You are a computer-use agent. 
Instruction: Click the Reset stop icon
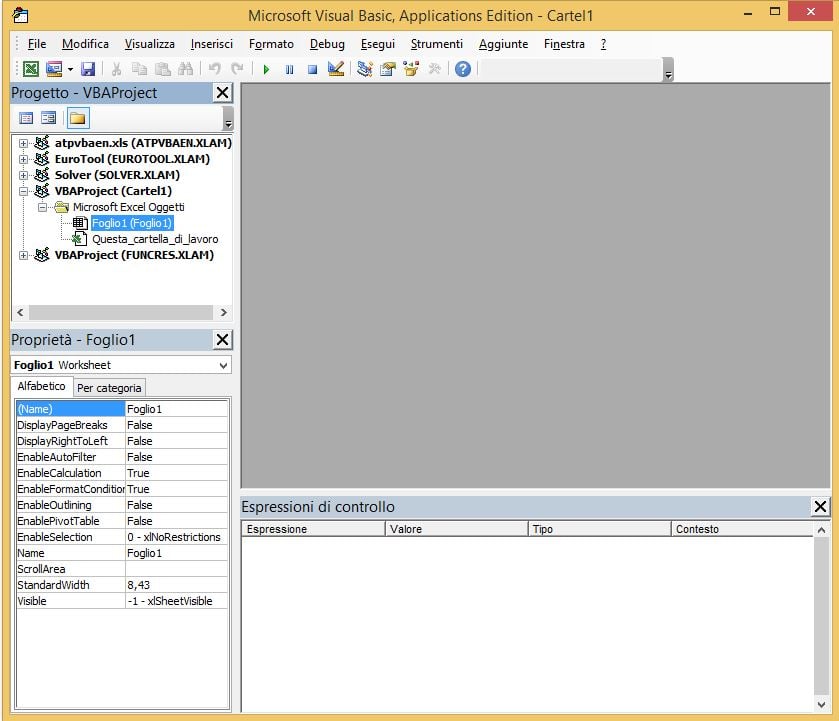point(312,69)
